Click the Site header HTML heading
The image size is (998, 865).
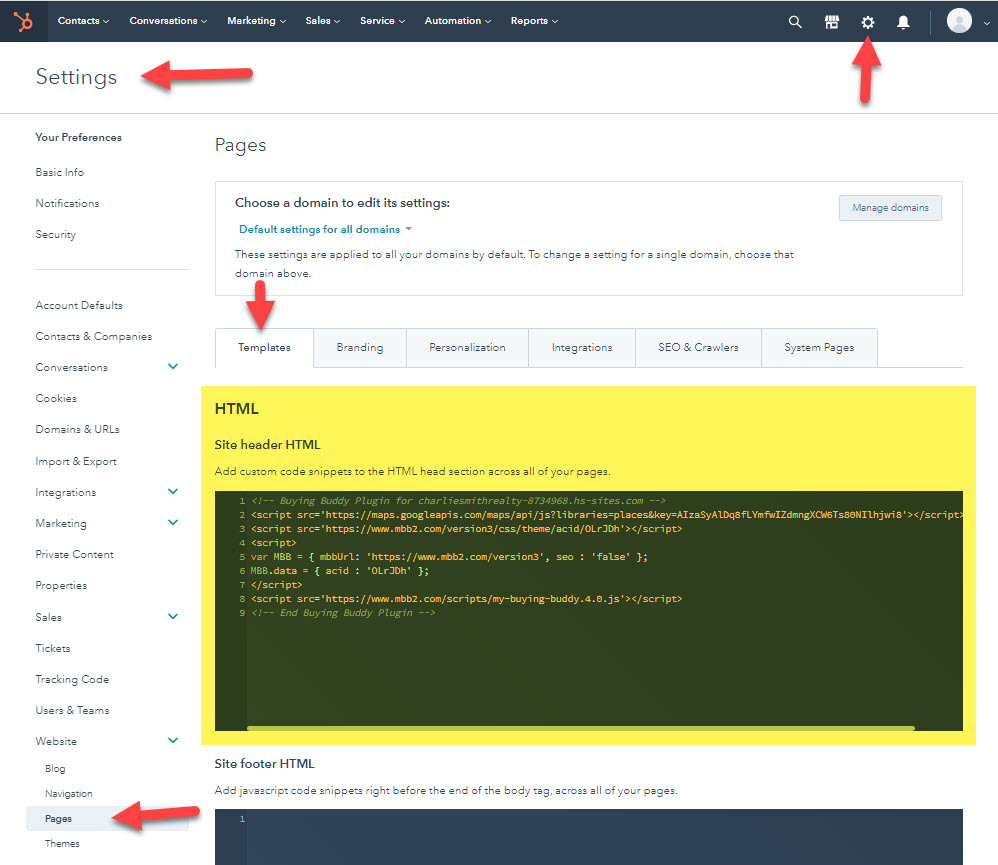coord(267,445)
